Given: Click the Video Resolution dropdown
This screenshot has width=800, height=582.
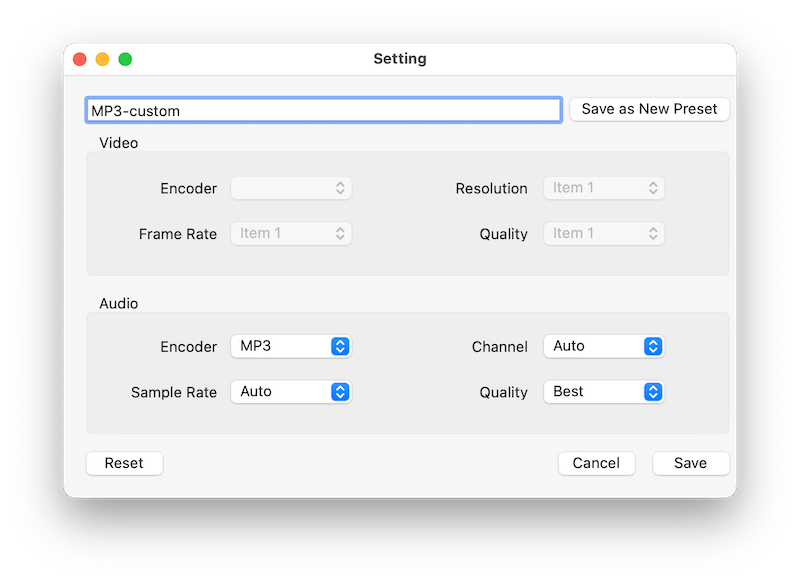Looking at the screenshot, I should (x=603, y=188).
